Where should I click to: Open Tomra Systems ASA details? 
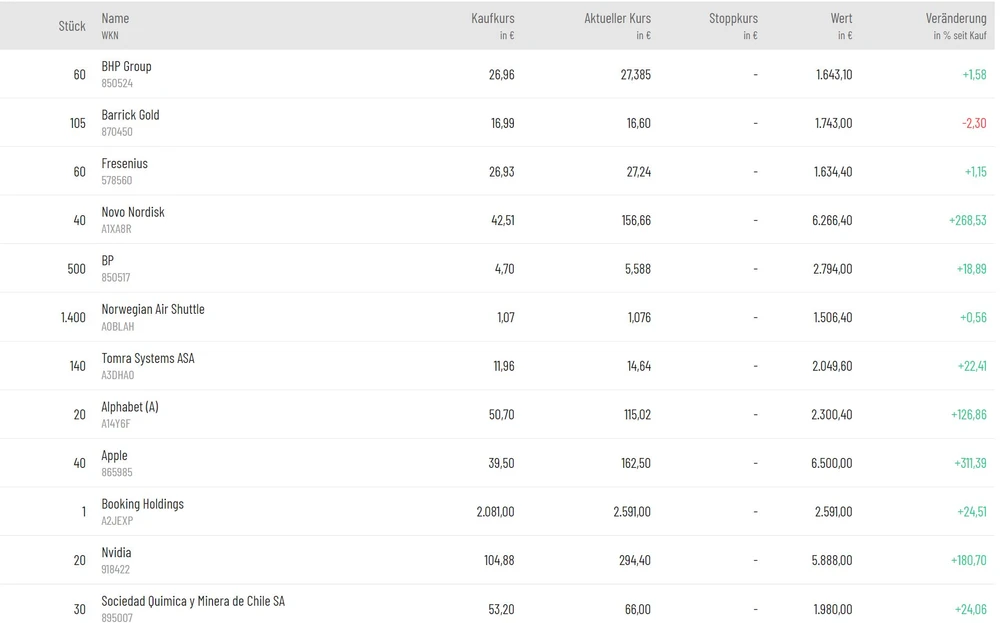coord(148,358)
